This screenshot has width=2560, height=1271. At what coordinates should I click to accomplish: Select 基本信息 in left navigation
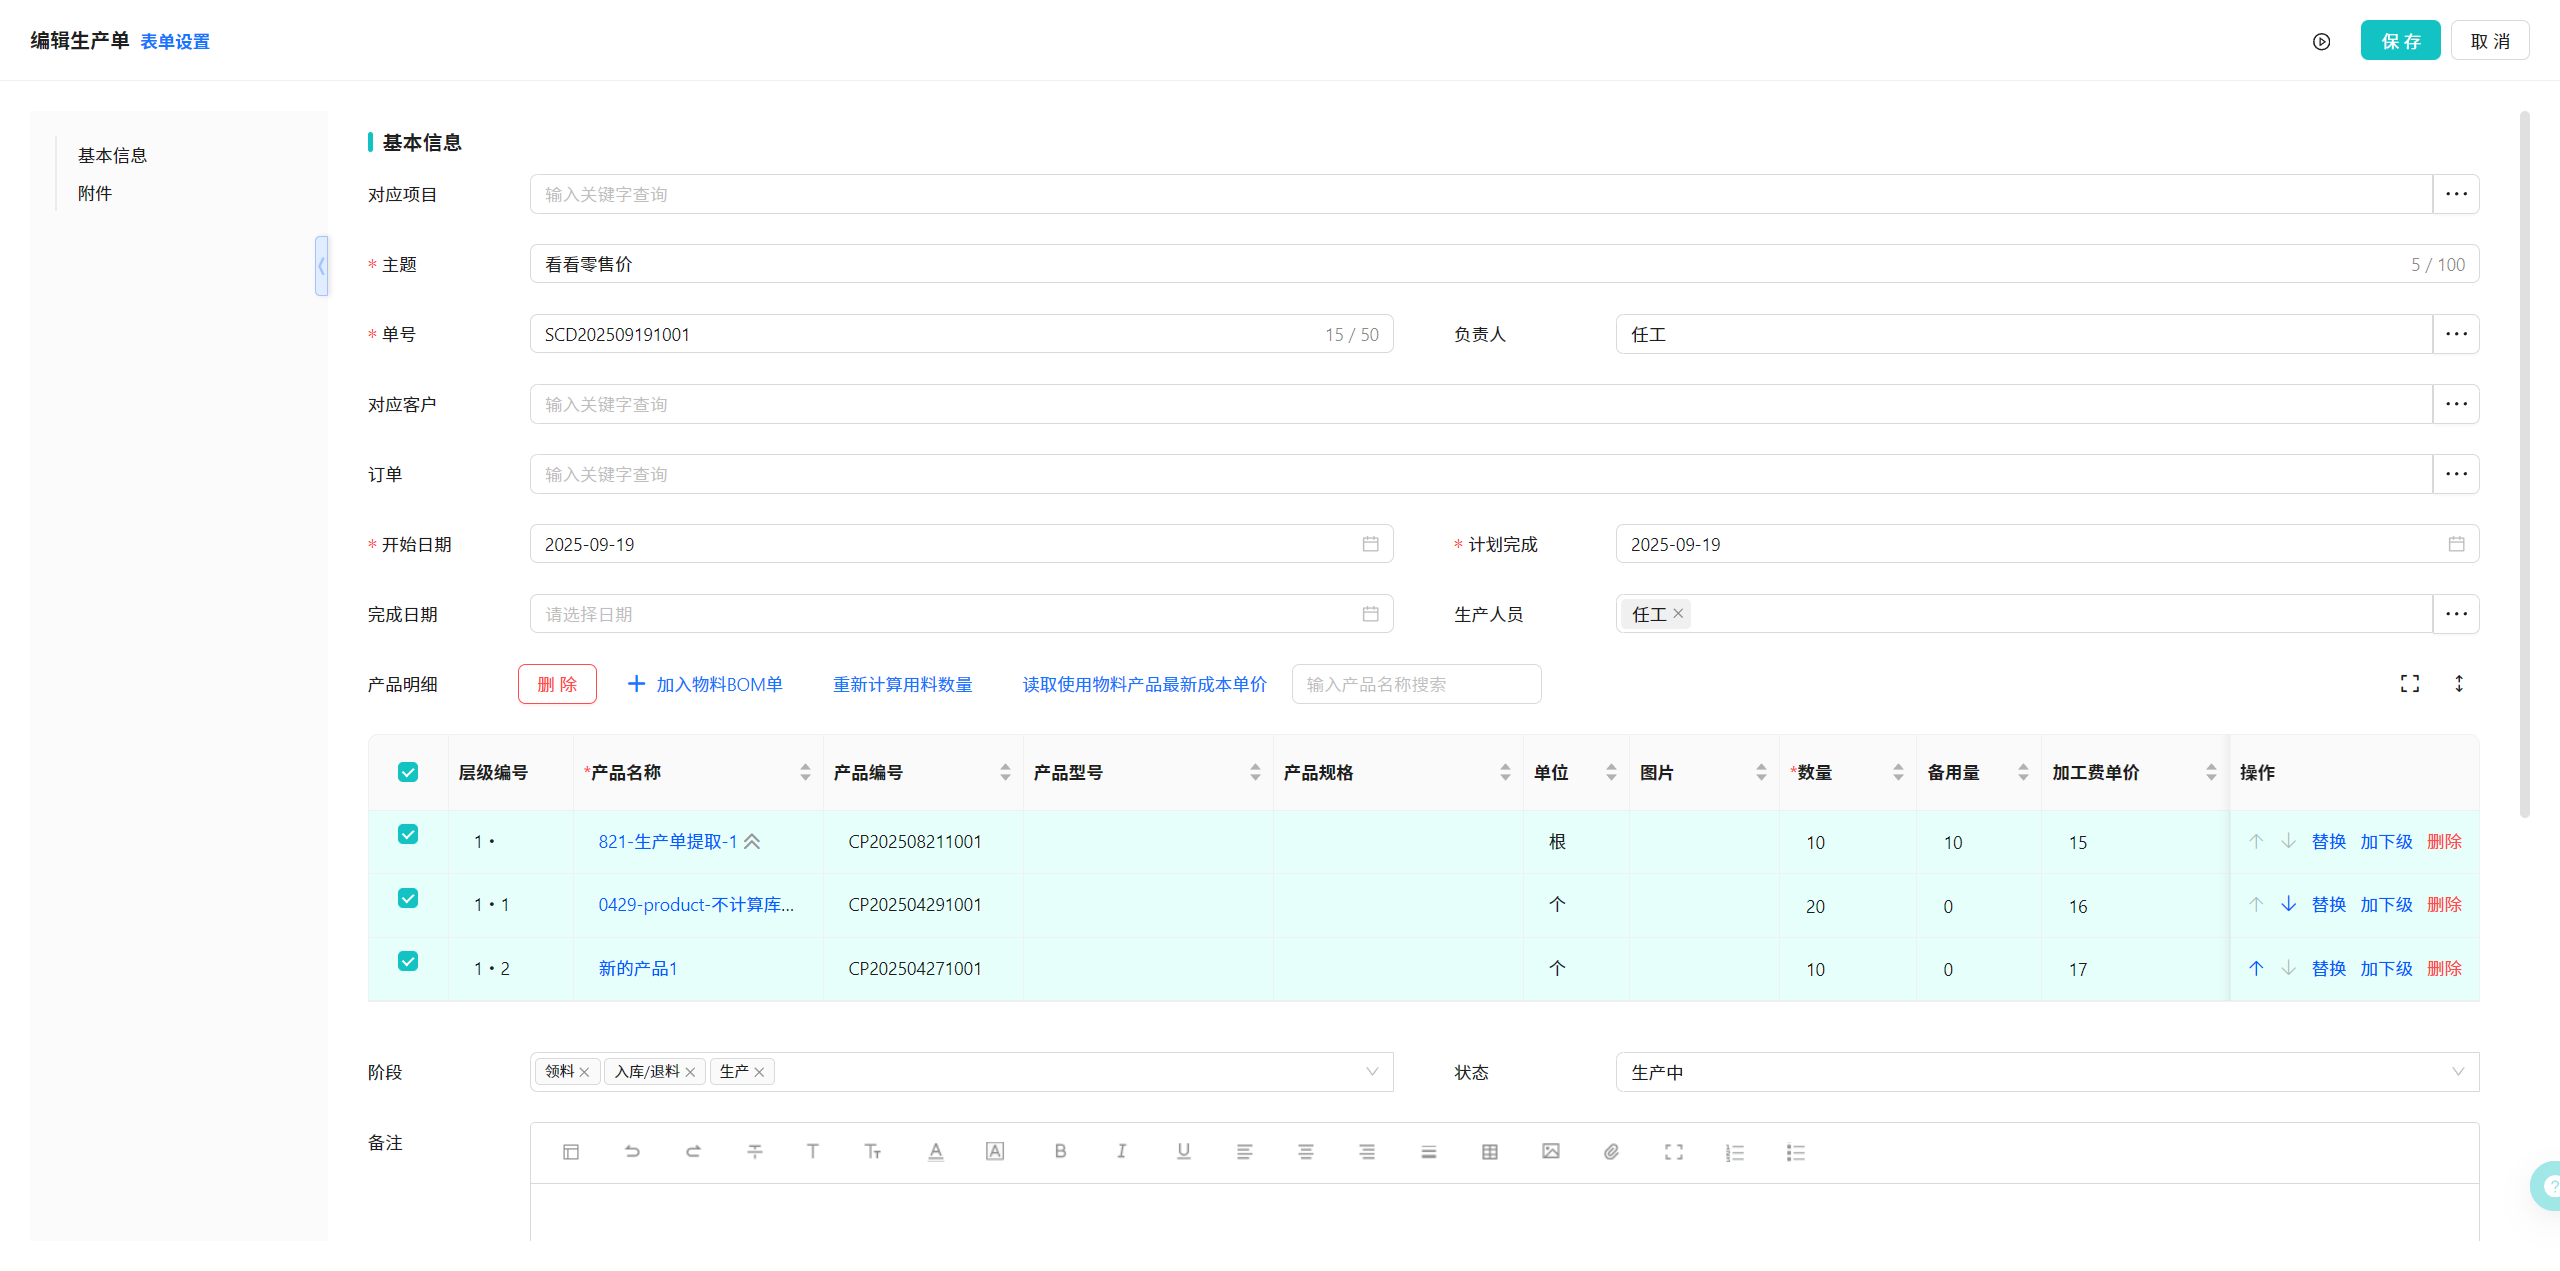tap(112, 156)
